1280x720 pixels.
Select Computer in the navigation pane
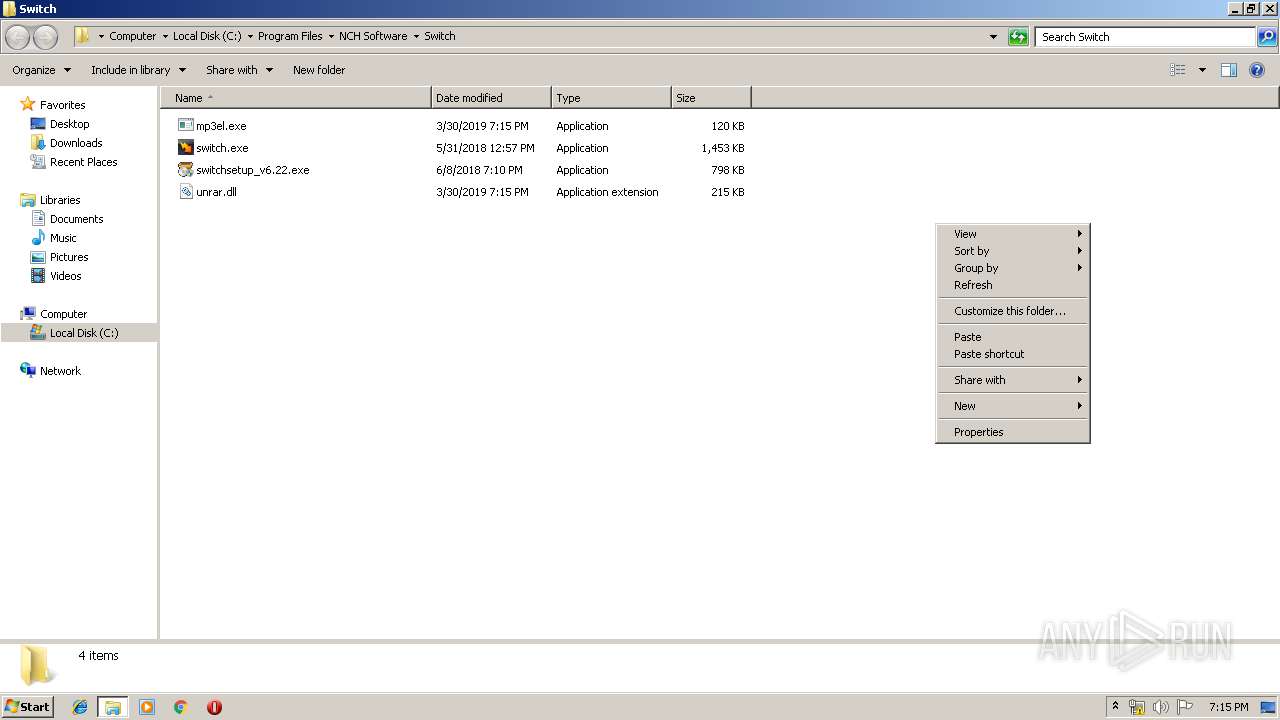click(63, 314)
